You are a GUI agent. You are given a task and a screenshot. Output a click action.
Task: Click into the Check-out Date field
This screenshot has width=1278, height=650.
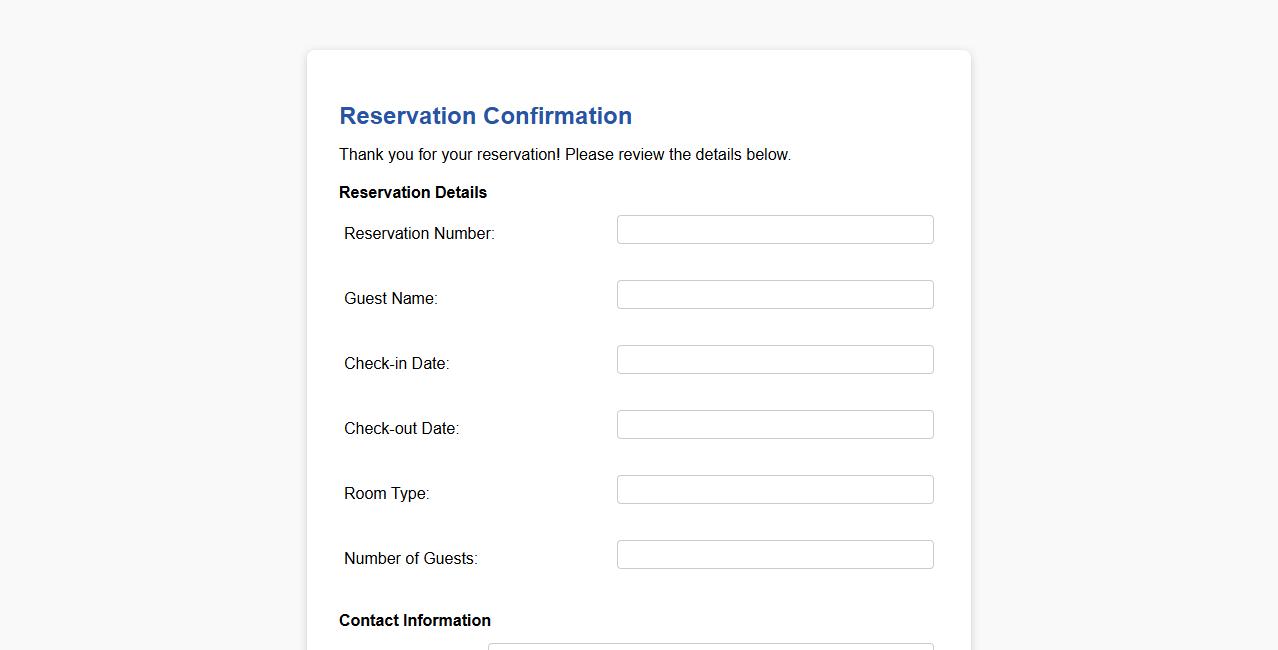pos(775,425)
